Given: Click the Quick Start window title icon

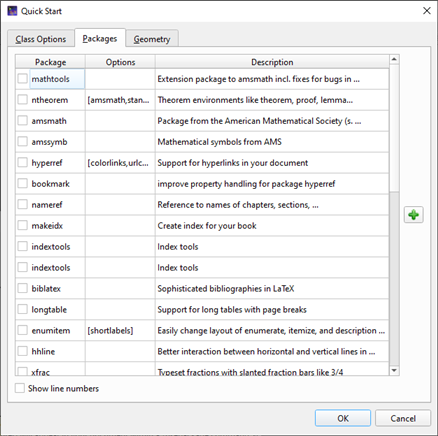Looking at the screenshot, I should (x=12, y=11).
